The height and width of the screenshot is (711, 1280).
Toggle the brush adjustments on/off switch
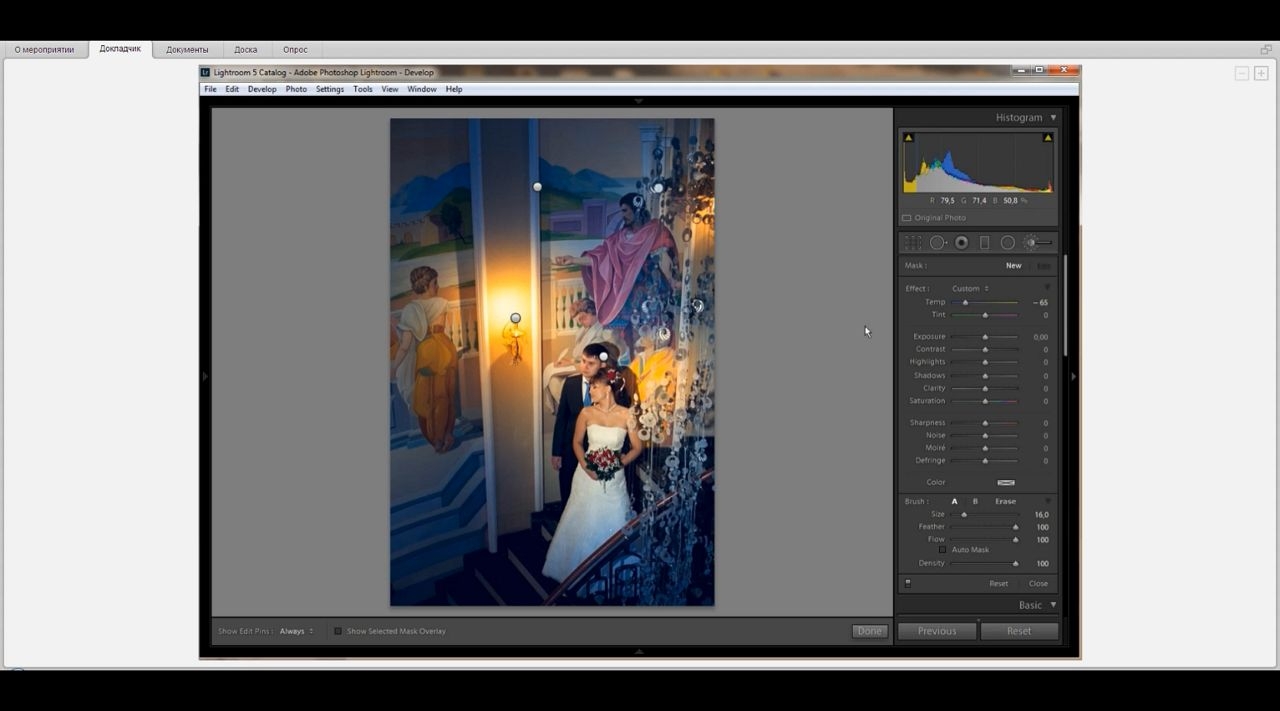pos(908,583)
